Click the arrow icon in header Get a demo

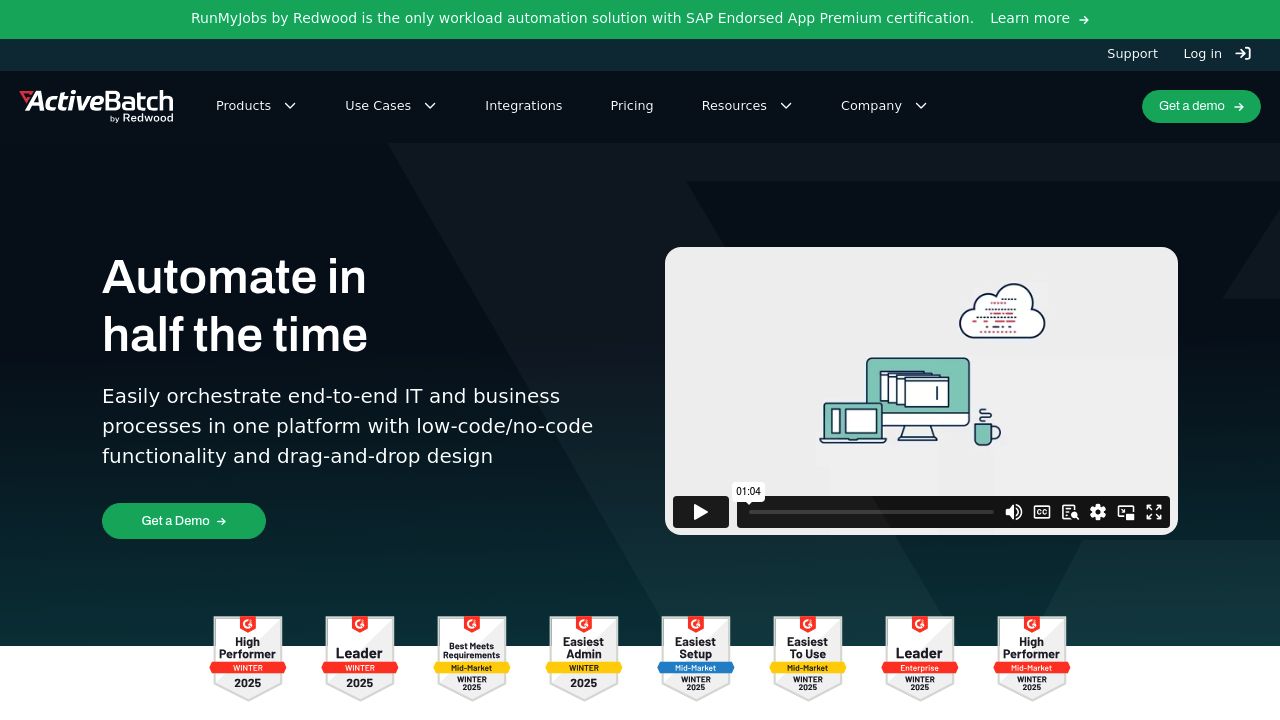(1239, 106)
